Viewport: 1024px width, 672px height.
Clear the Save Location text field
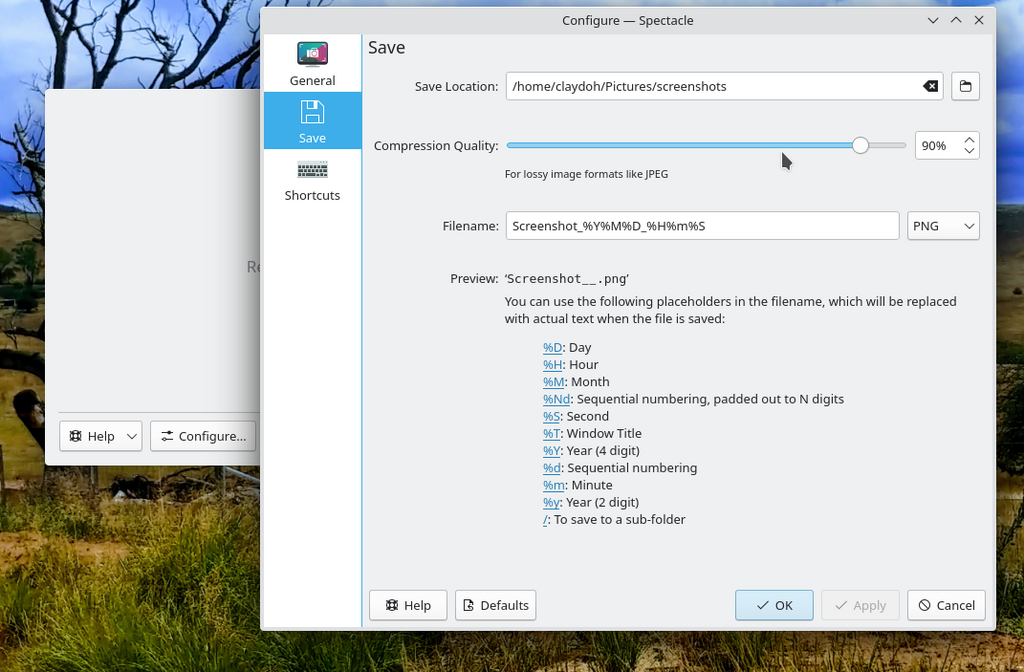point(930,87)
